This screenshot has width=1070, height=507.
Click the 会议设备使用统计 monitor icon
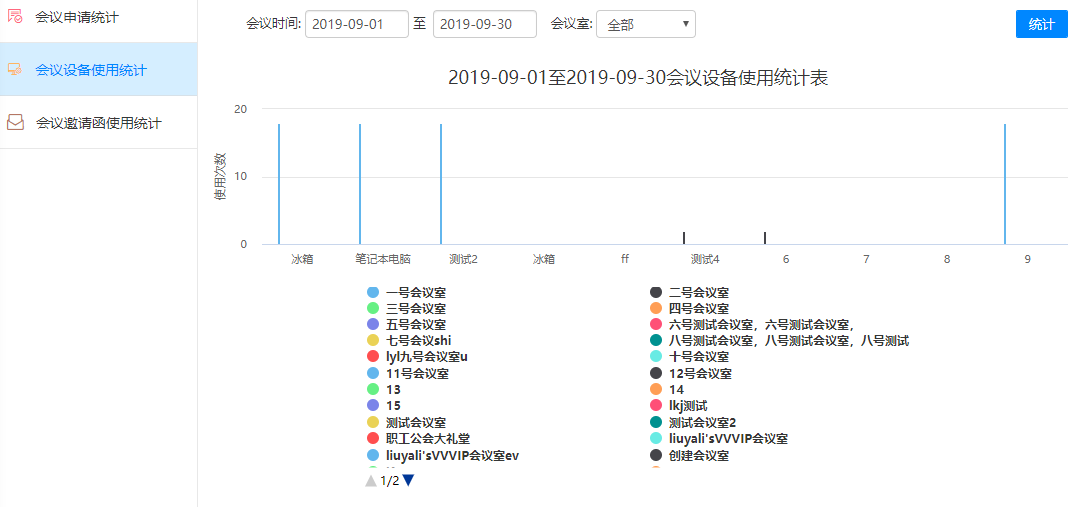15,70
